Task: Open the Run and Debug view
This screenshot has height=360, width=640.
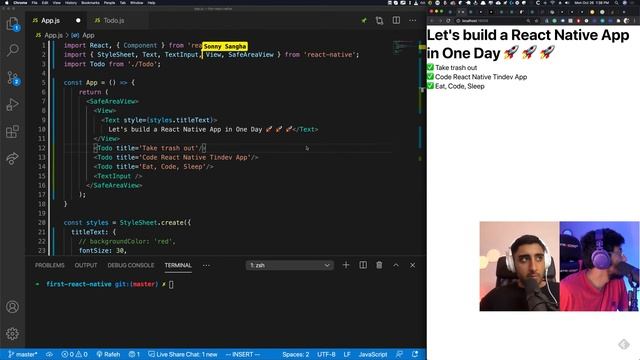Action: [13, 105]
